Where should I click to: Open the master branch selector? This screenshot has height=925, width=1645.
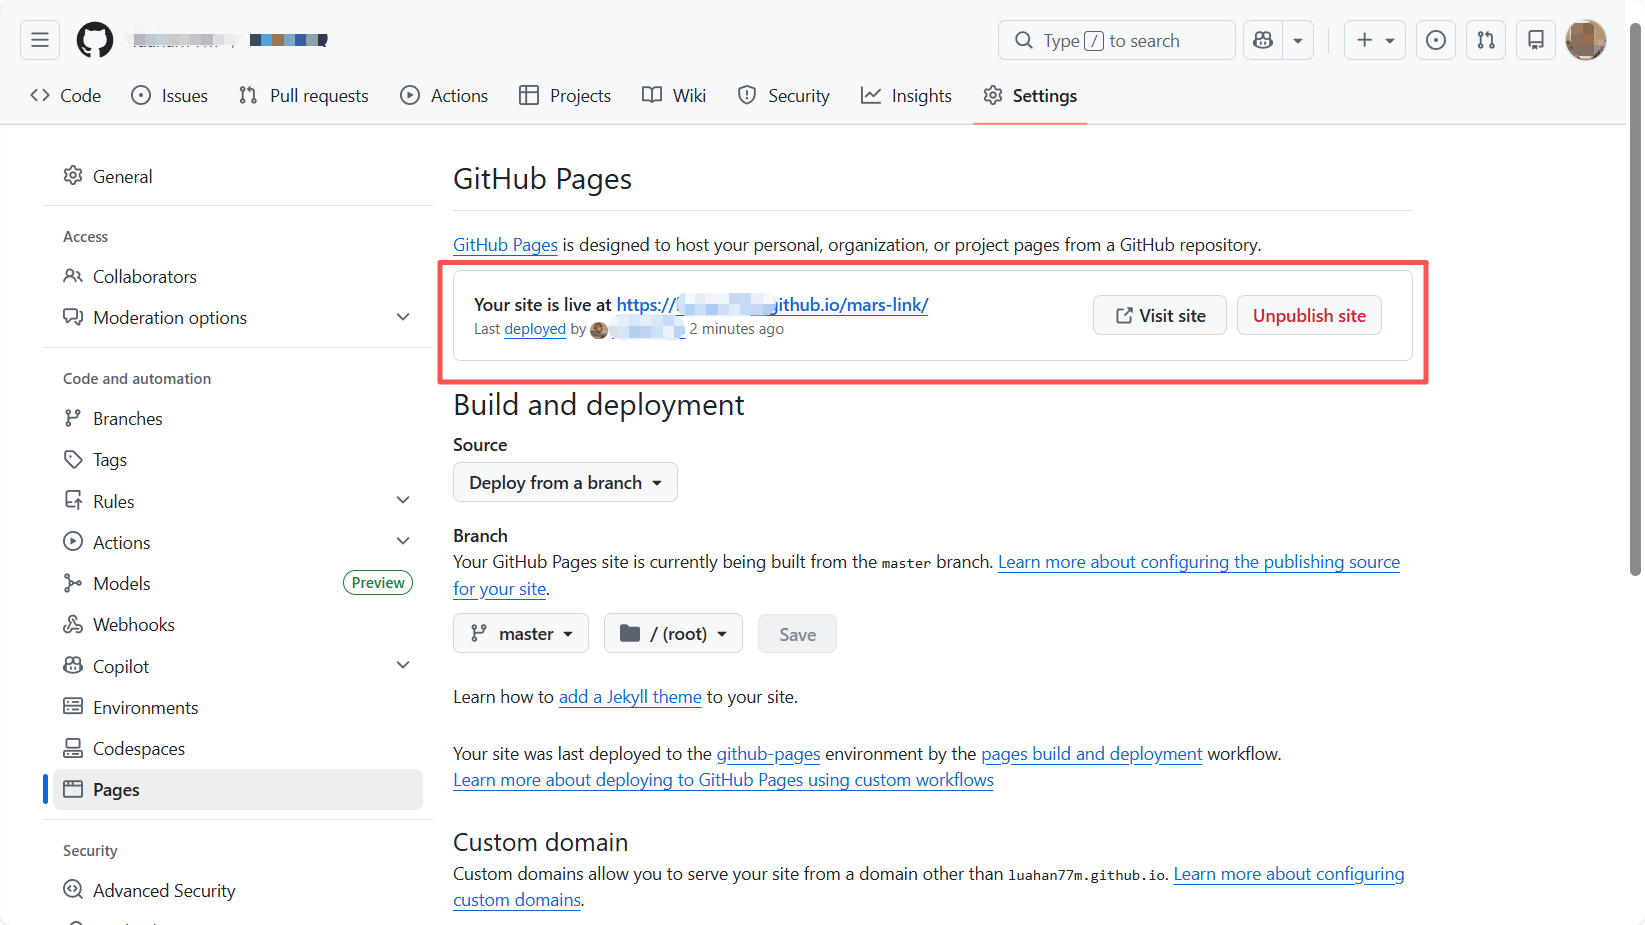521,634
